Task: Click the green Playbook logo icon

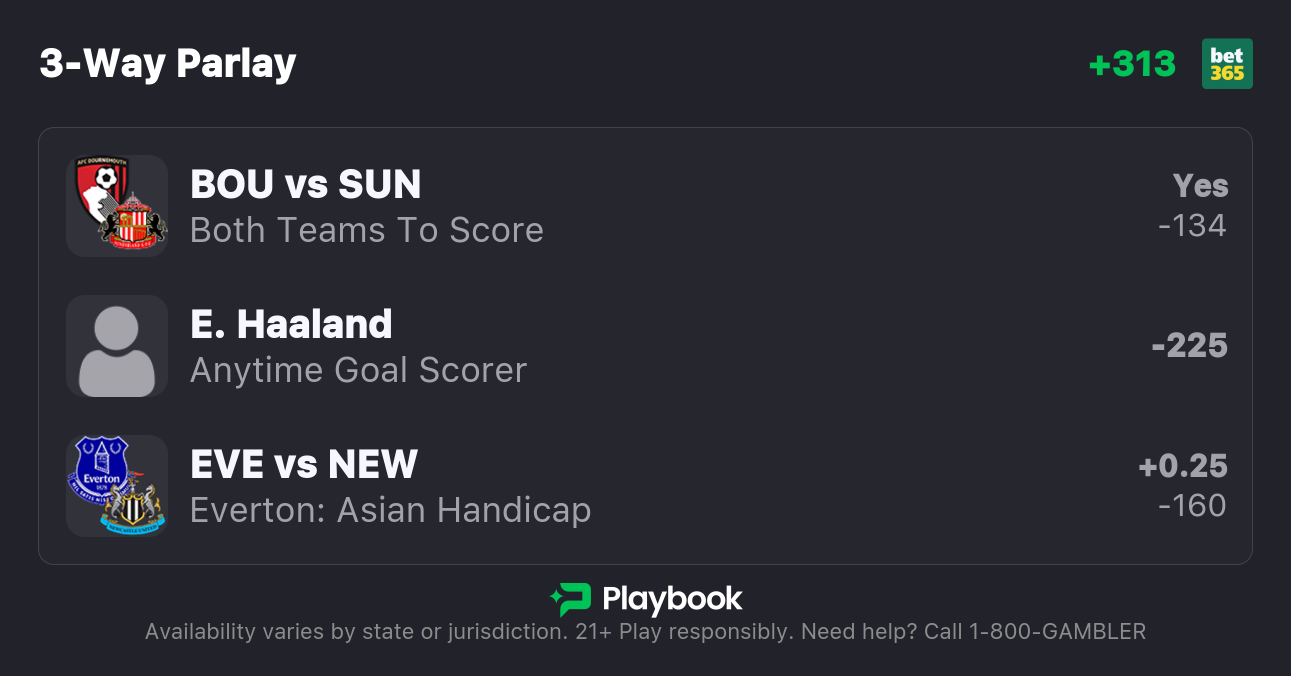Action: [x=571, y=599]
